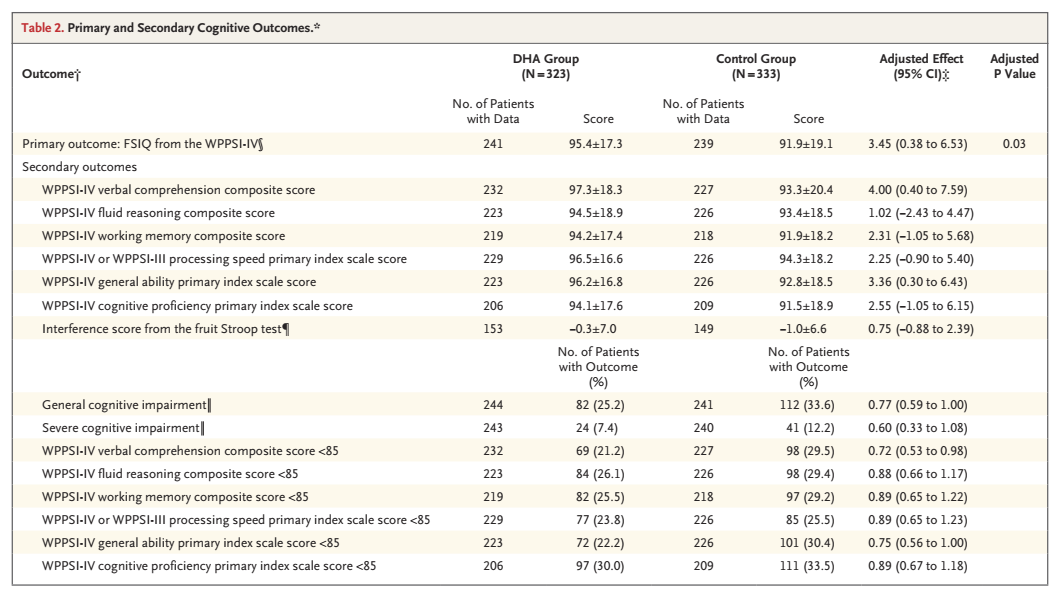Select the Severe cognitive impairment row label
The image size is (1059, 591).
click(x=122, y=428)
